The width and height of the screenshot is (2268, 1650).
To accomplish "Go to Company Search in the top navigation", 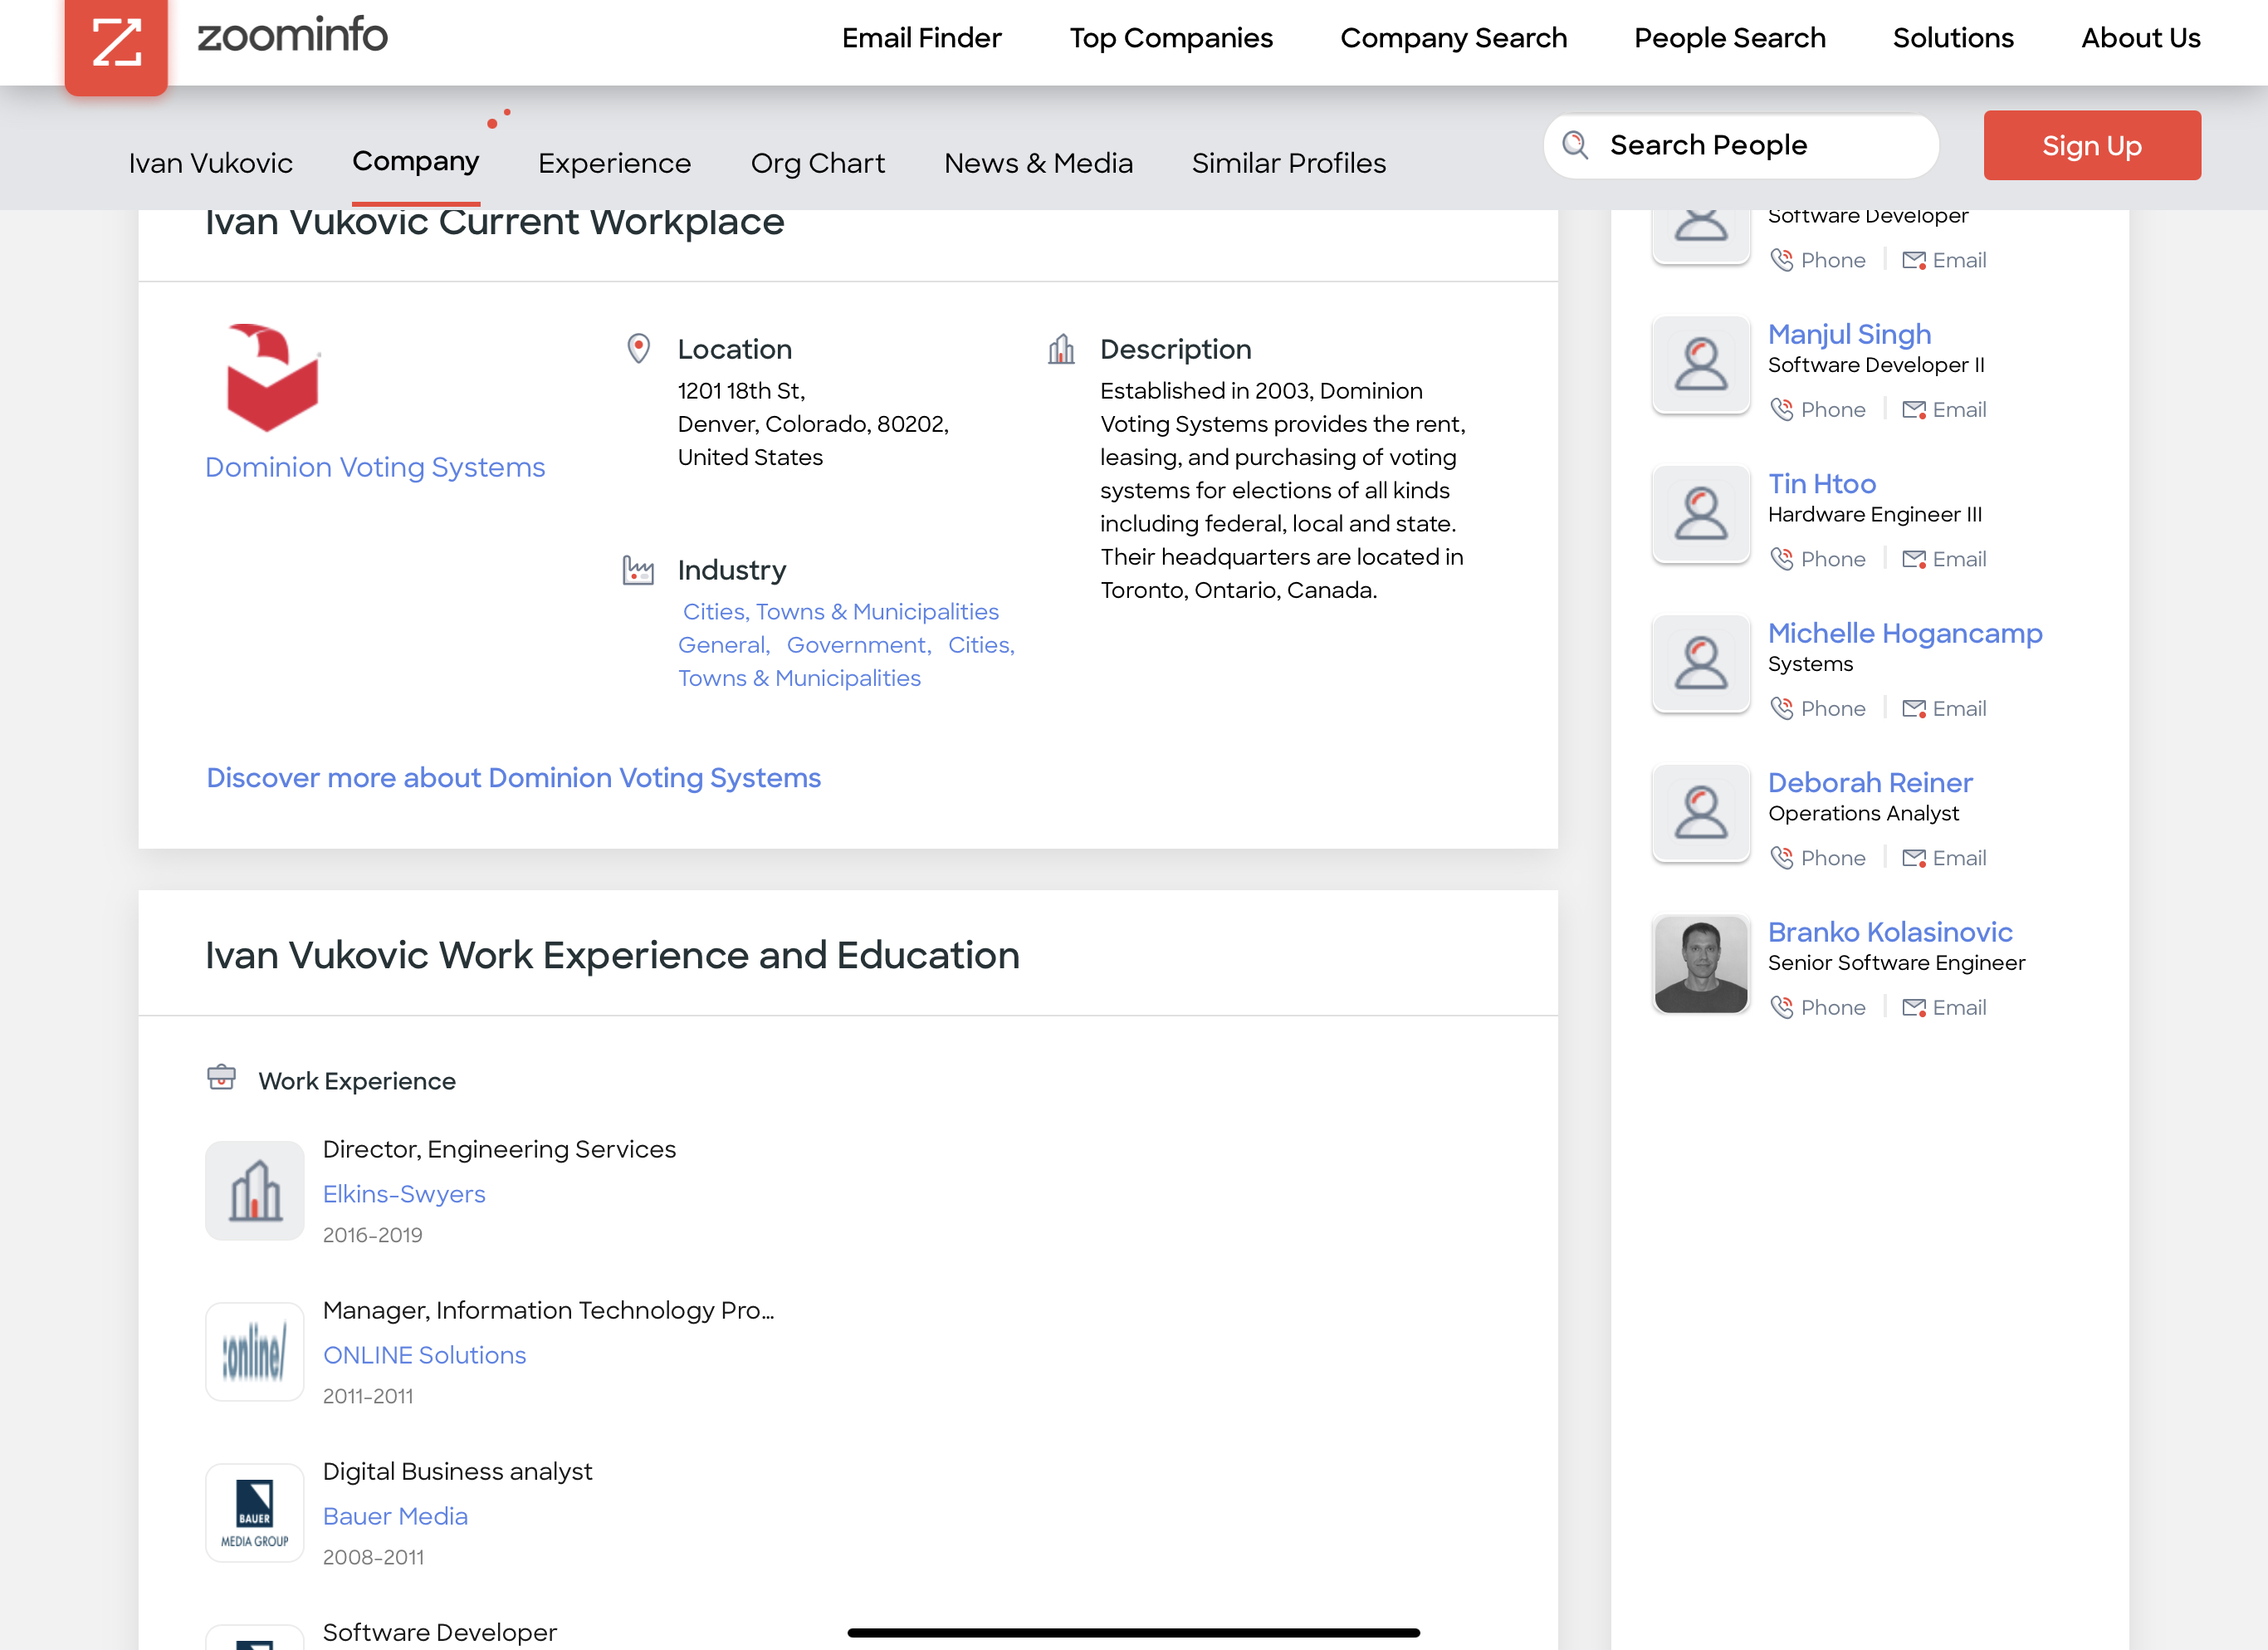I will coord(1453,38).
